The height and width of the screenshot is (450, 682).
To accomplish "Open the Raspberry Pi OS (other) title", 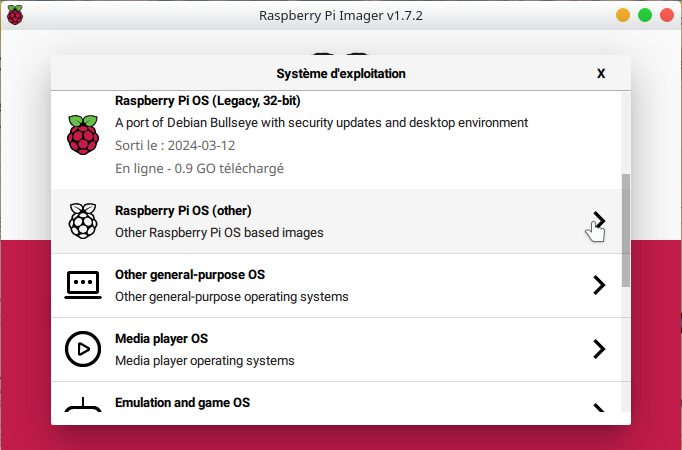I will (x=183, y=211).
